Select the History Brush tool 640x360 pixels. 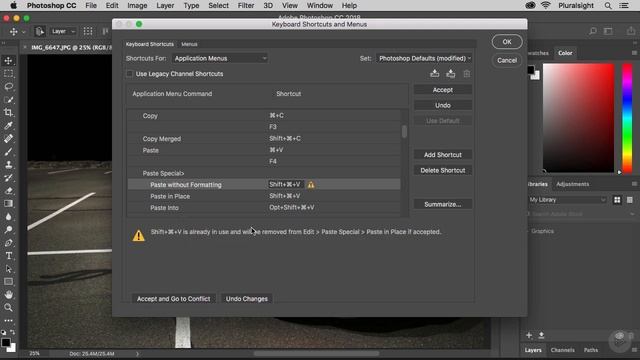tap(8, 178)
